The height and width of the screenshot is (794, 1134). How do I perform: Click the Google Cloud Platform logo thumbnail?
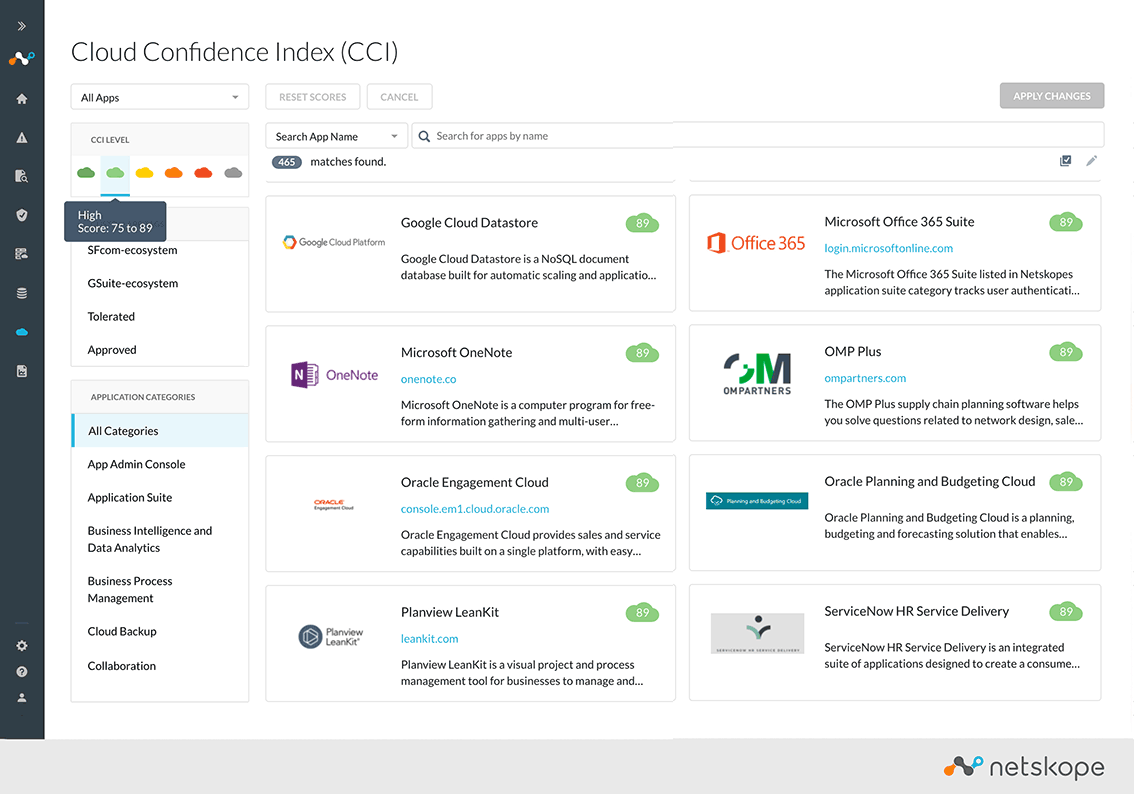click(334, 242)
